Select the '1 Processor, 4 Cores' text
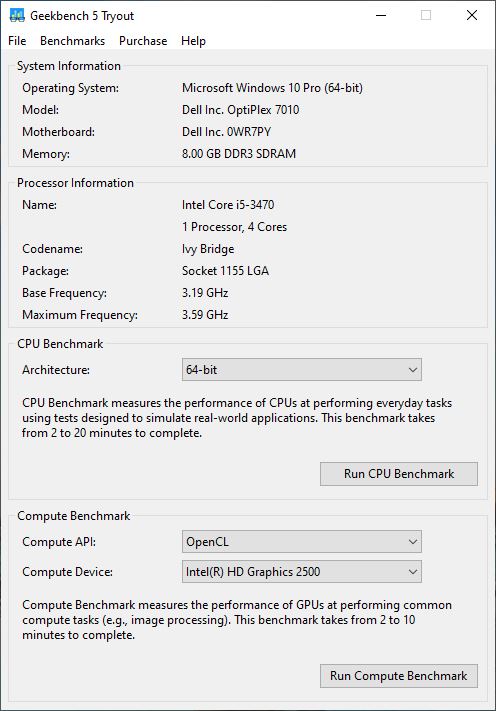The width and height of the screenshot is (496, 711). pyautogui.click(x=234, y=227)
